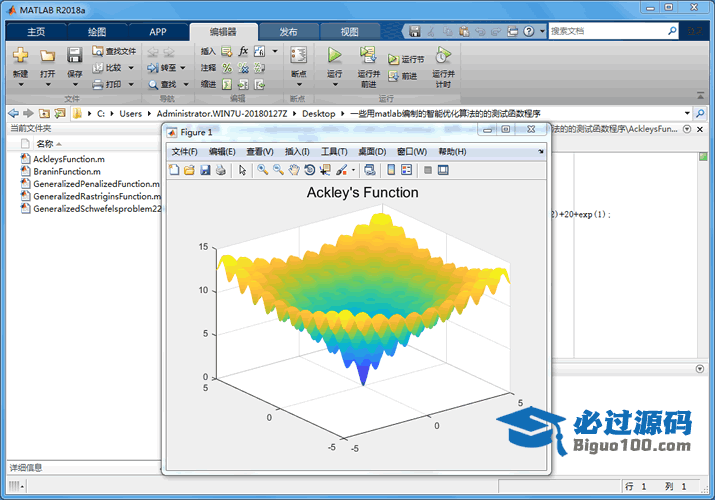715x500 pixels.
Task: Click the smart indent icon
Action: point(227,84)
